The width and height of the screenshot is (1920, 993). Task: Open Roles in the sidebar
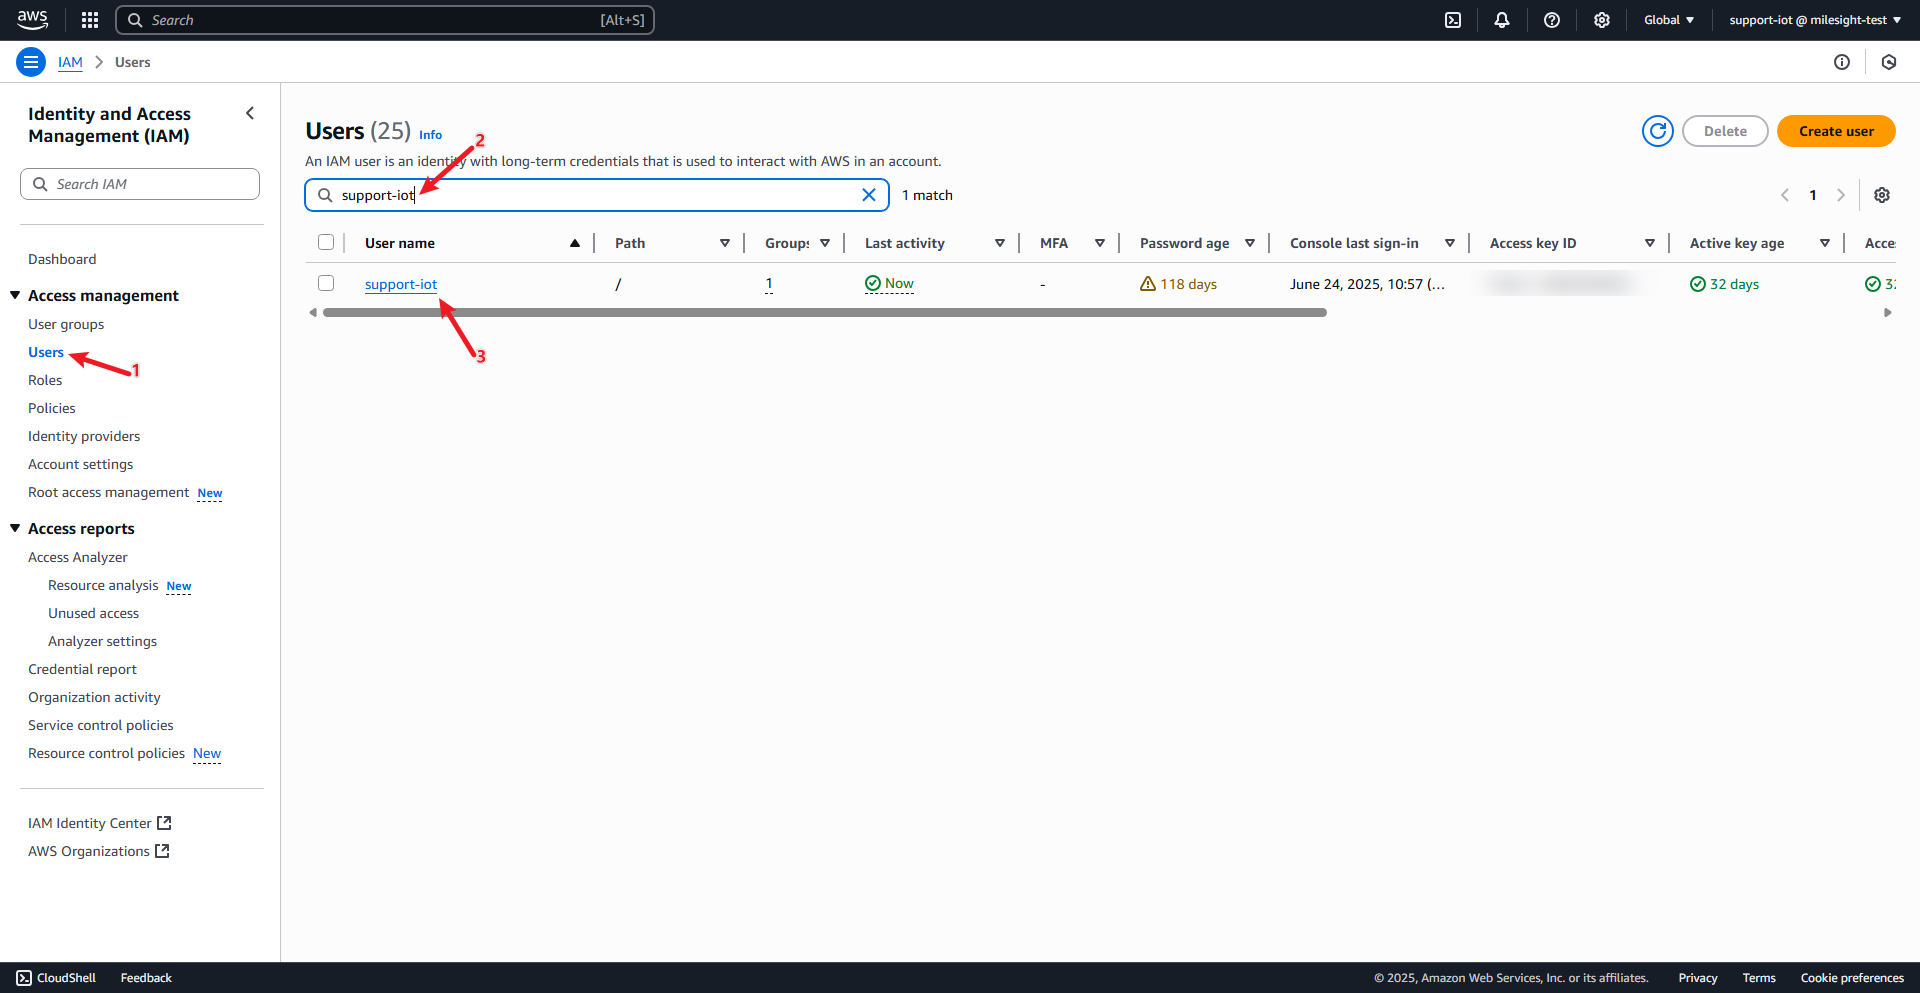tap(45, 380)
